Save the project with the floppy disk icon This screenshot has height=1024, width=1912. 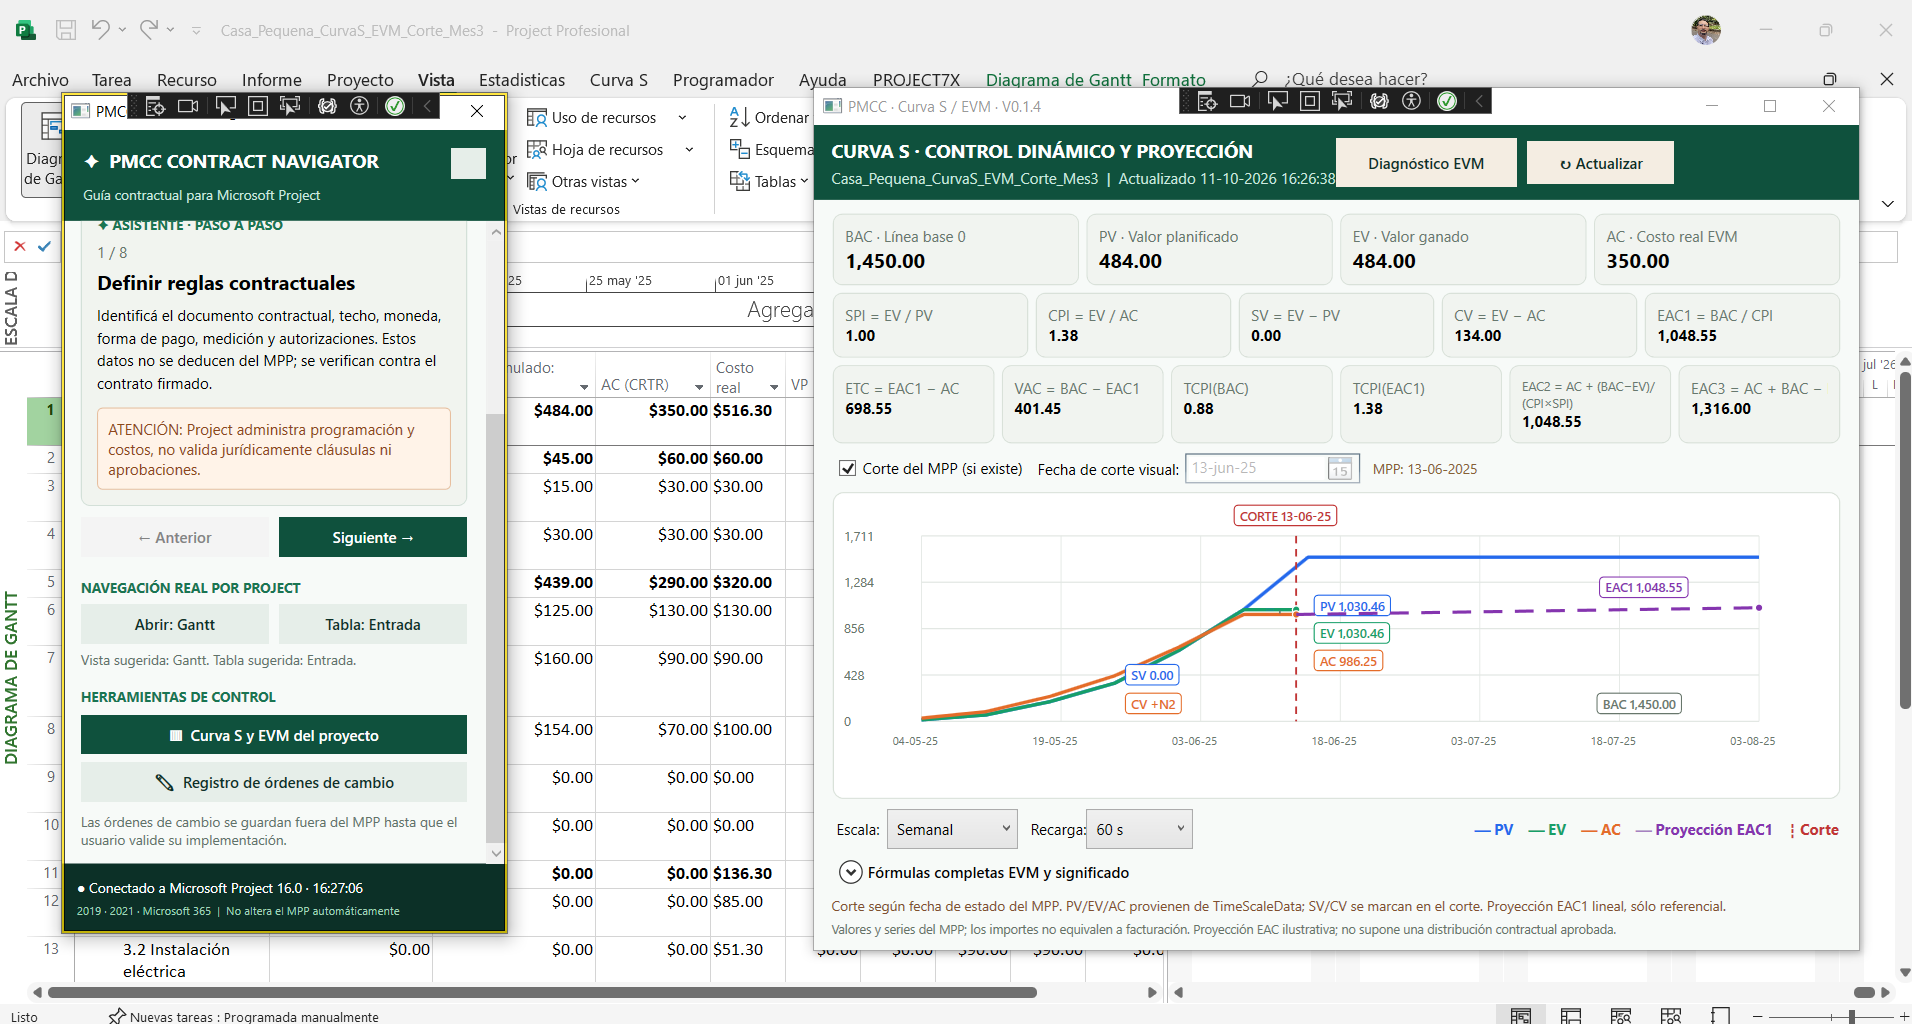(x=66, y=30)
